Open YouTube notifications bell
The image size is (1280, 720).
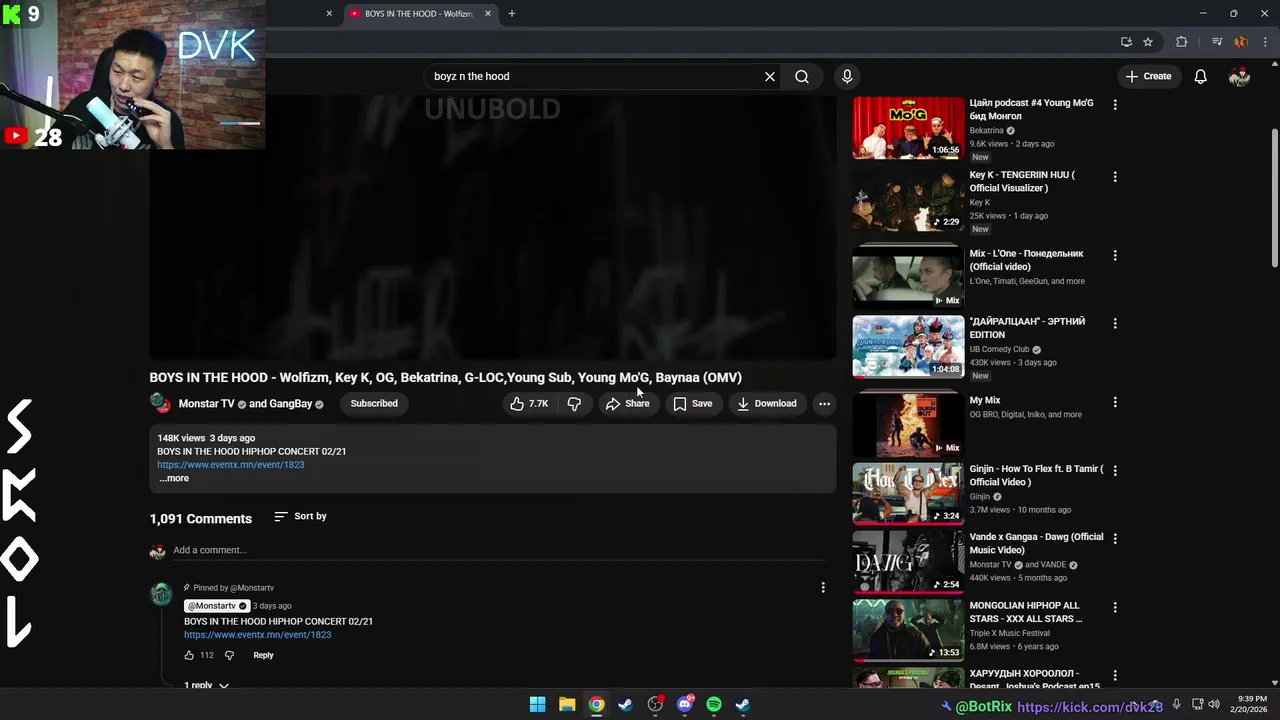1201,76
